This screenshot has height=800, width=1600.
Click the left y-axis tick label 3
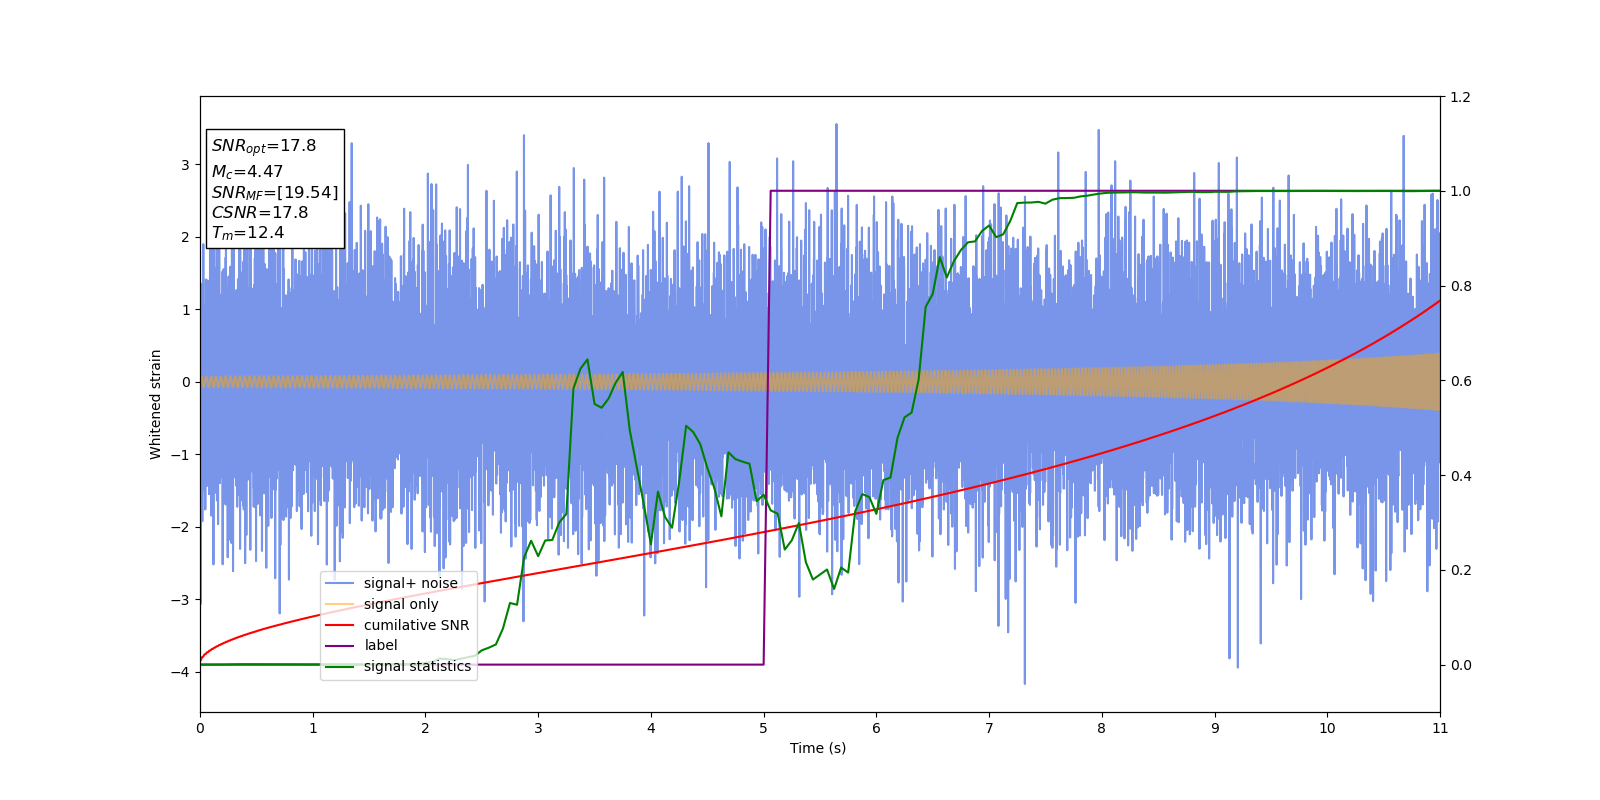coord(185,165)
